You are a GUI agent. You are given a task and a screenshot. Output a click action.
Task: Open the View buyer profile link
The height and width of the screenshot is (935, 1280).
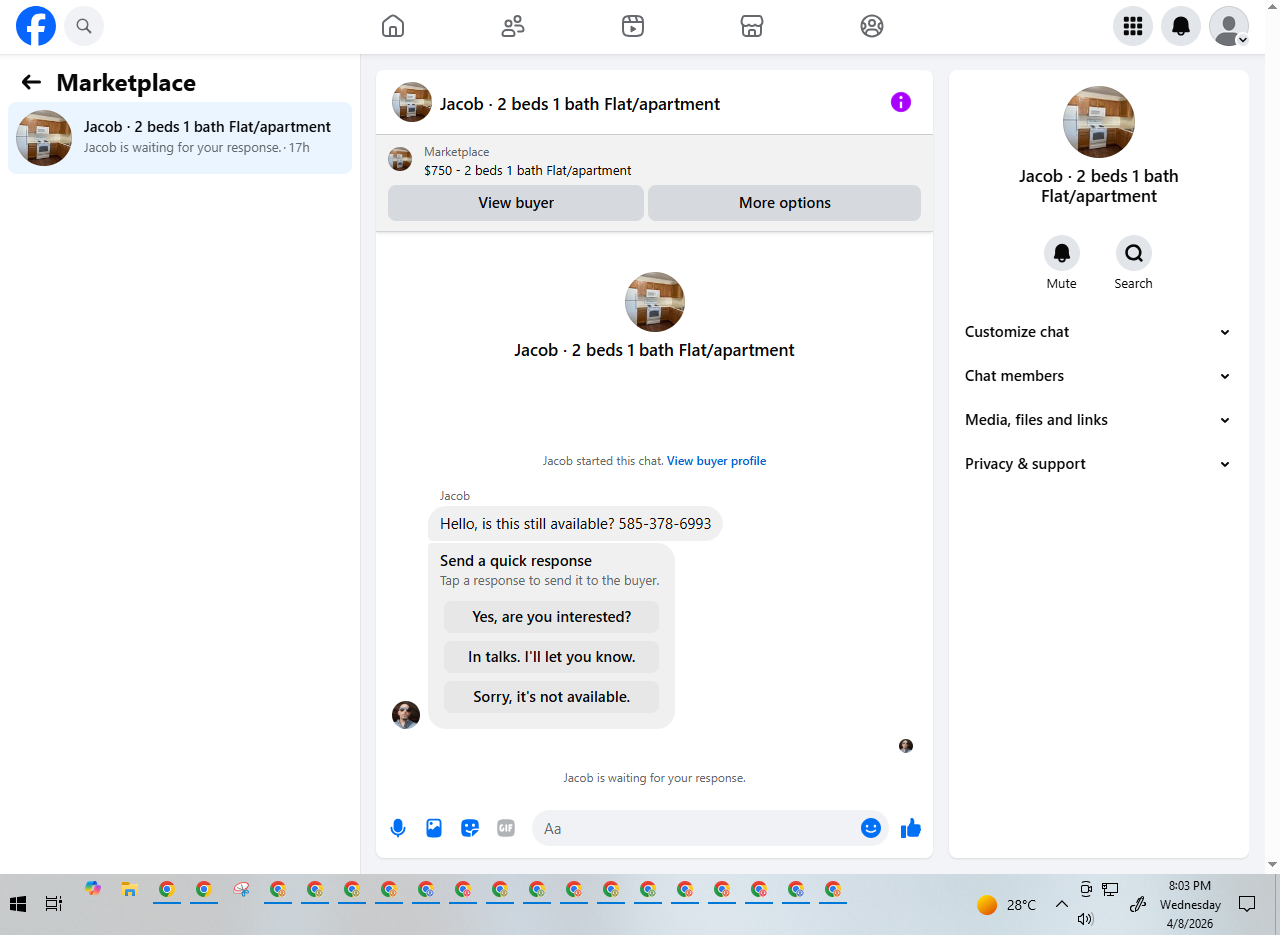(716, 461)
